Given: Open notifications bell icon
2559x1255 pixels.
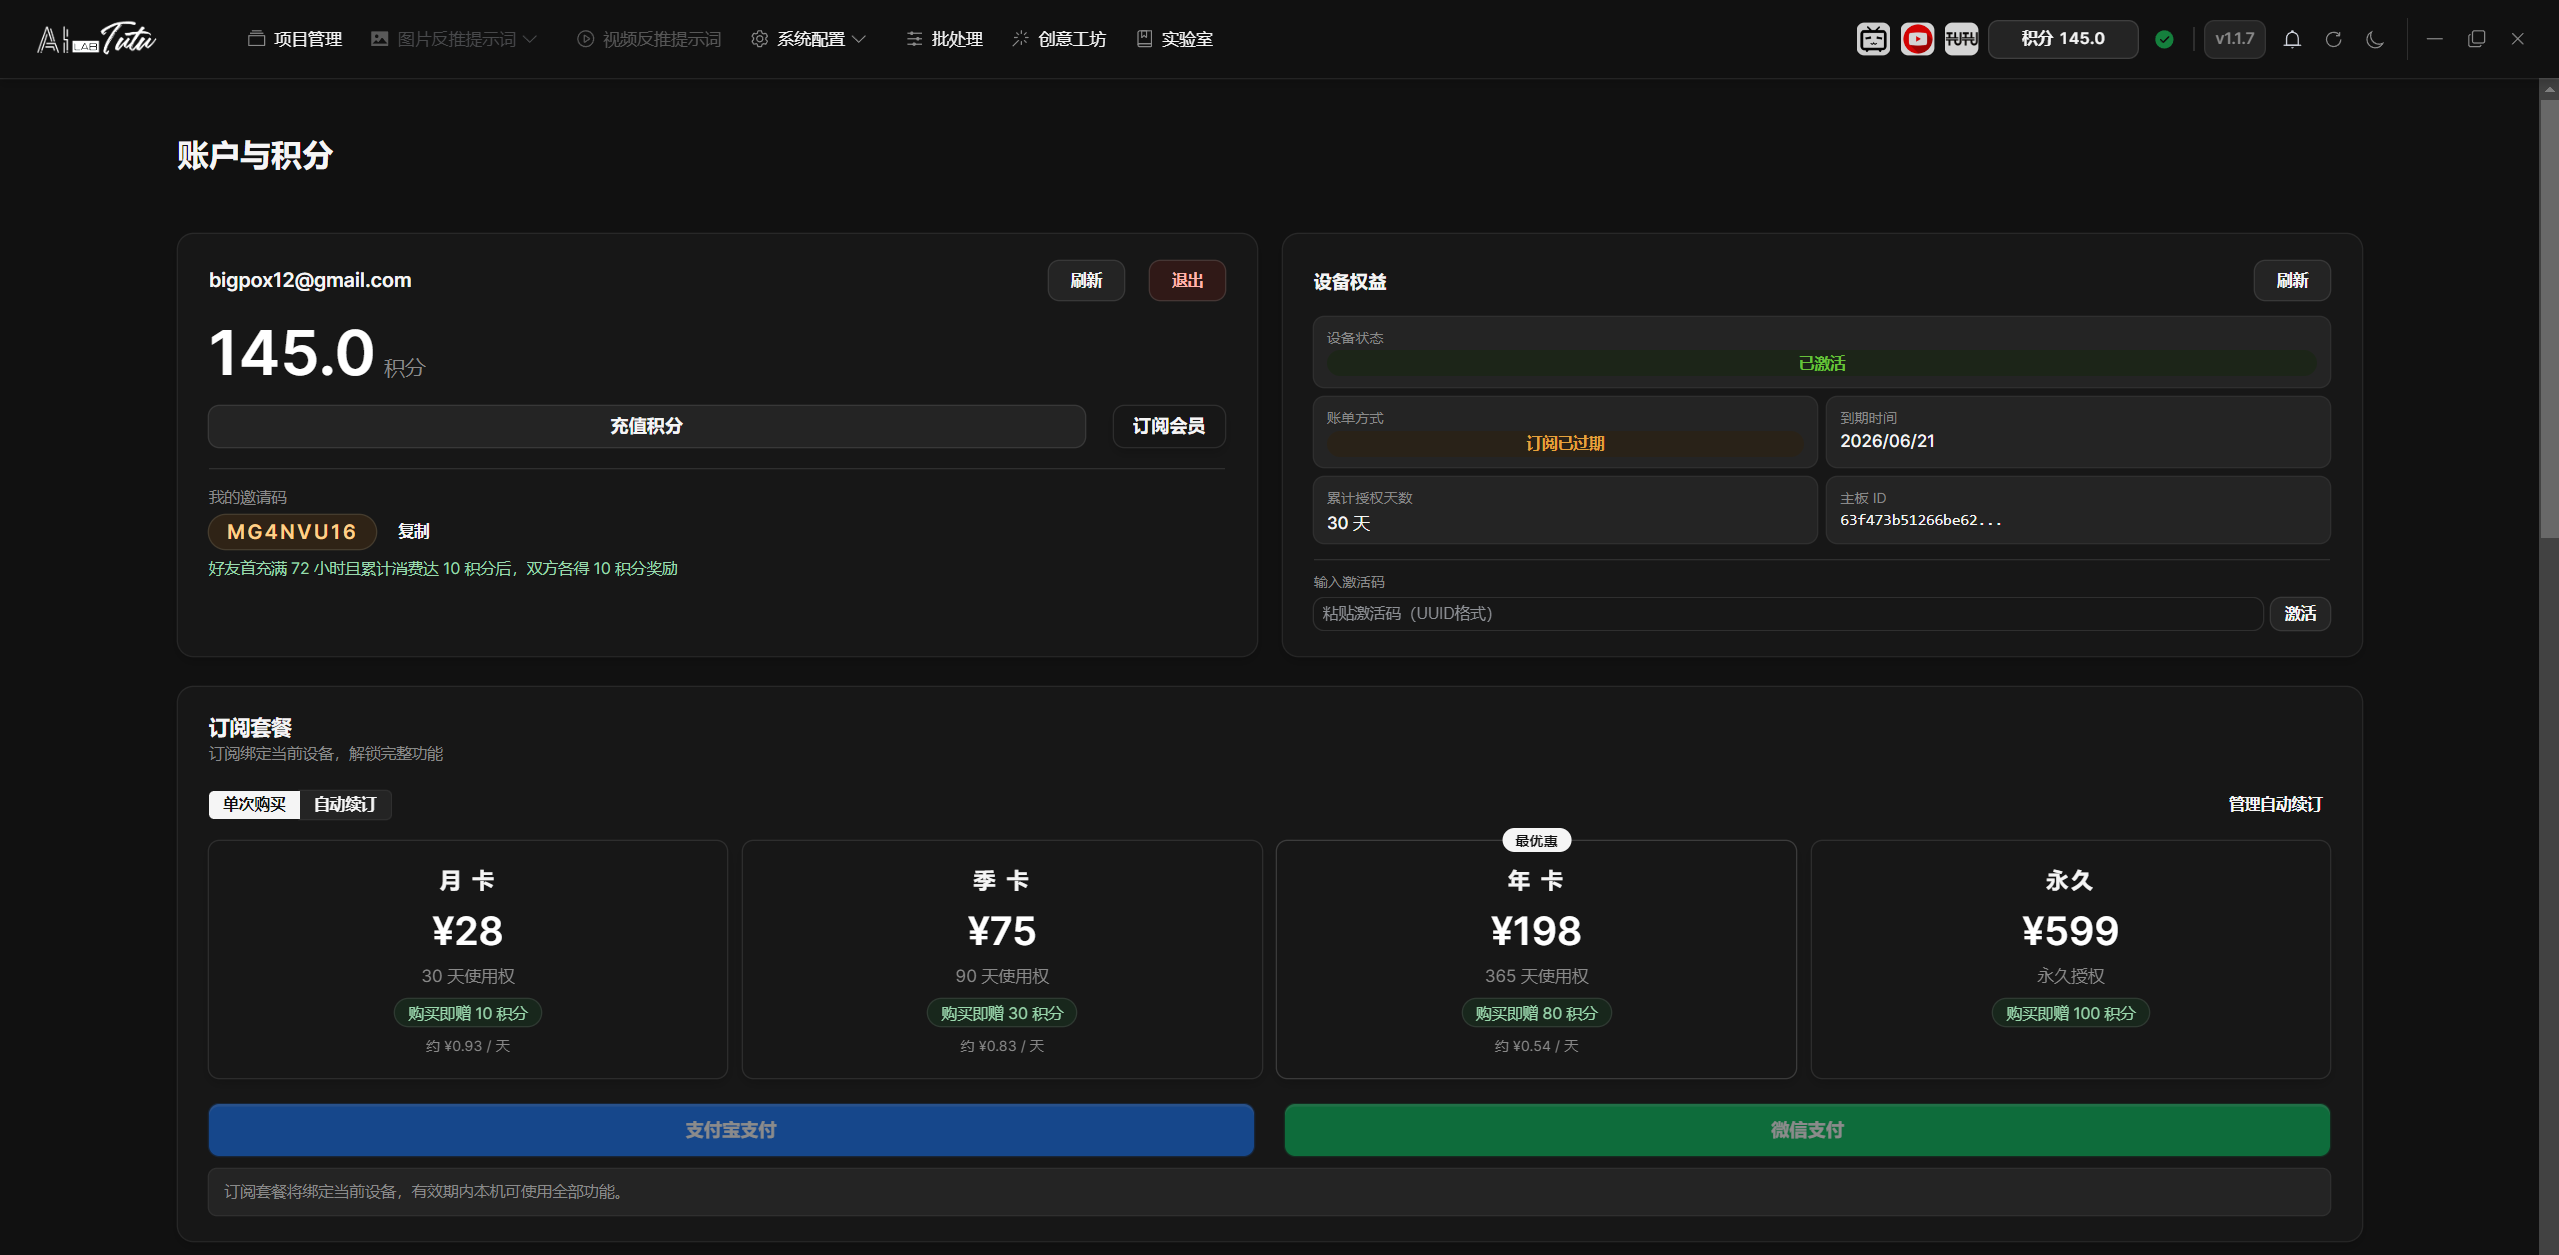Looking at the screenshot, I should [2292, 39].
